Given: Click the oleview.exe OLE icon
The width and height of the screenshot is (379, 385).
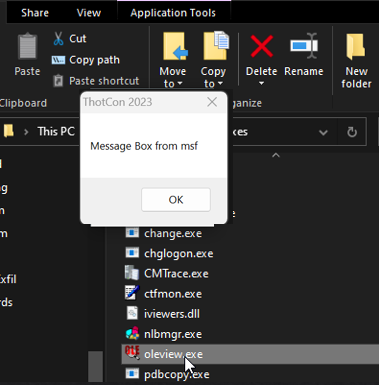Looking at the screenshot, I should coord(132,353).
